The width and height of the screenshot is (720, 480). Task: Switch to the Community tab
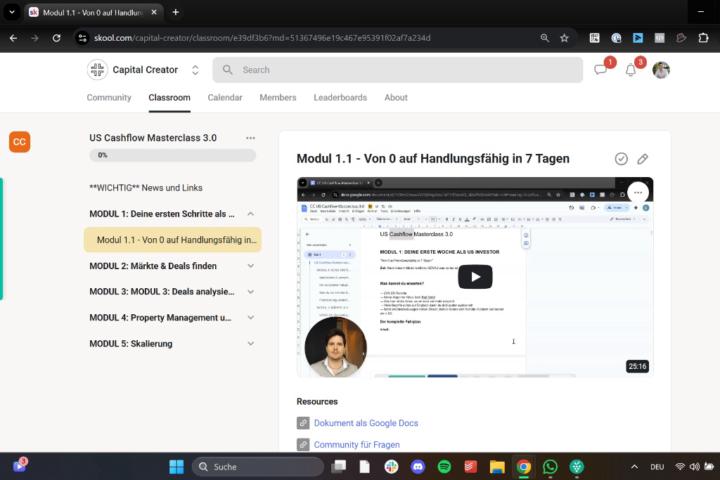click(x=109, y=97)
